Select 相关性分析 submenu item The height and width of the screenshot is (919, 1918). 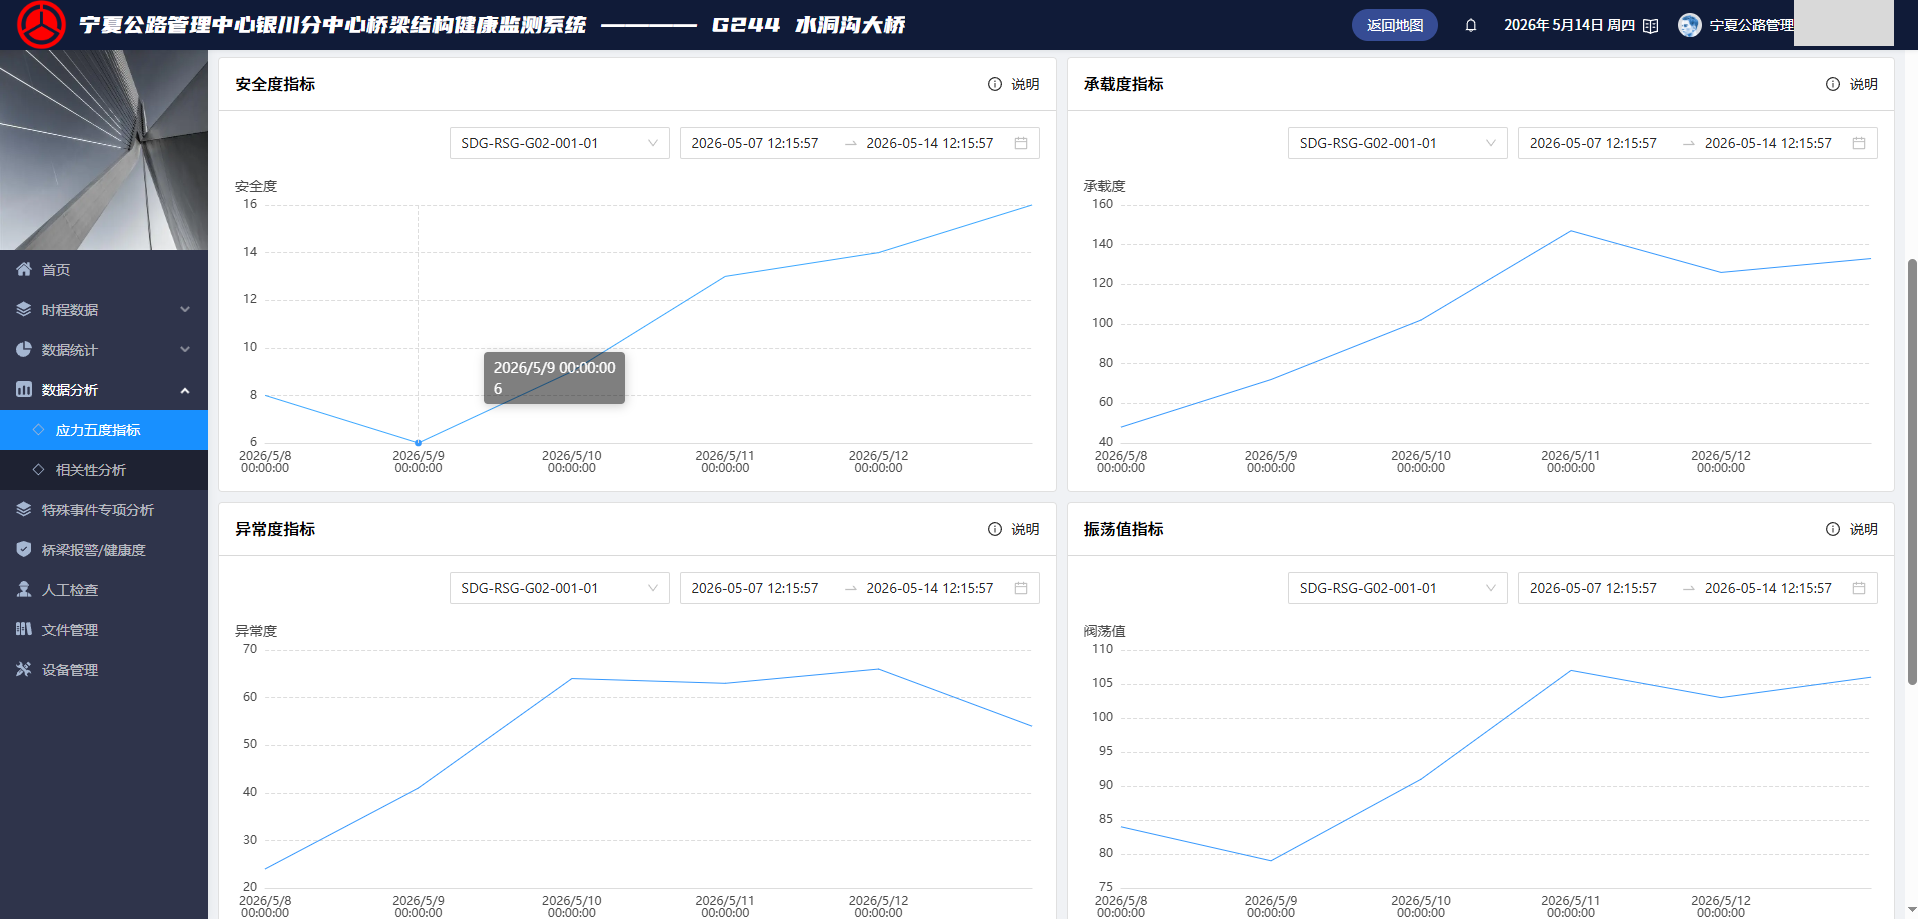pos(104,470)
